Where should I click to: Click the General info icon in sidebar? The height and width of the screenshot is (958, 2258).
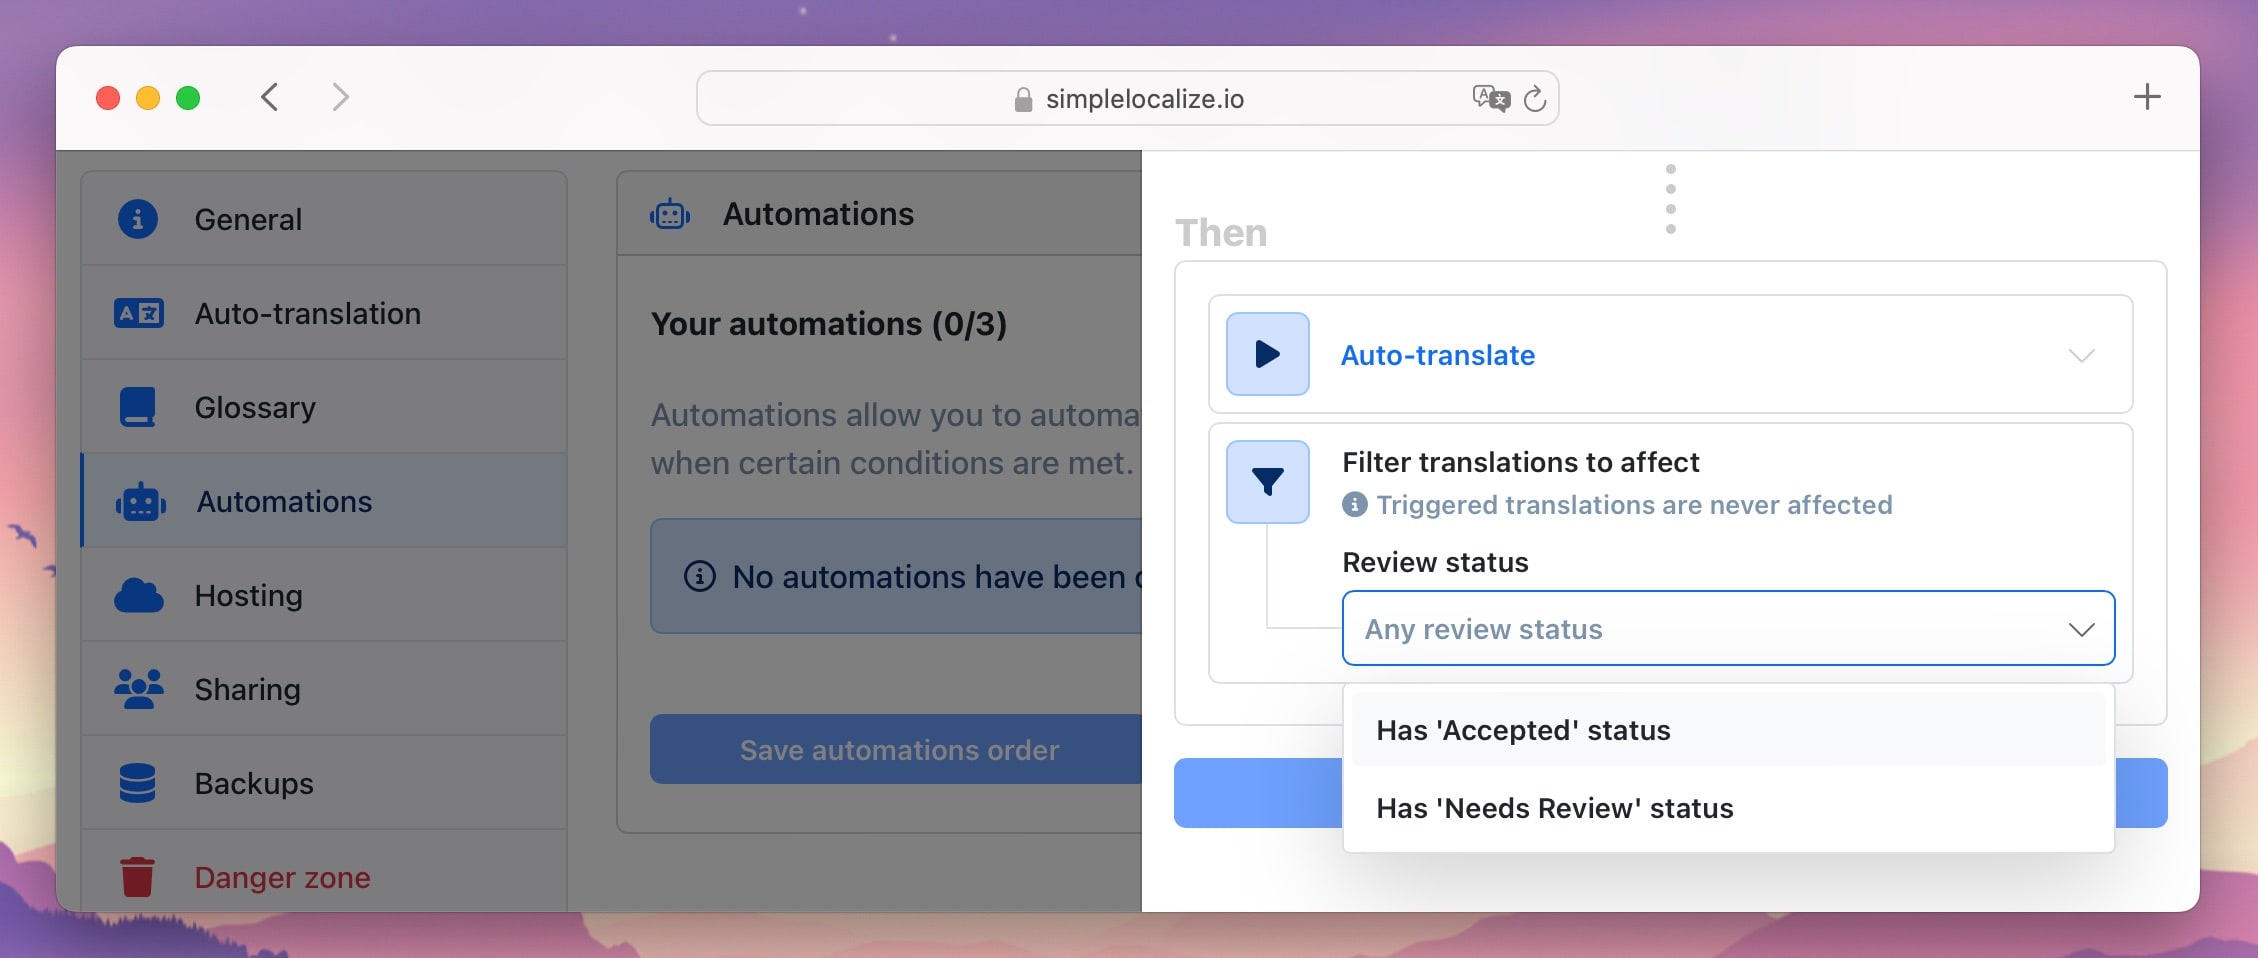pyautogui.click(x=138, y=219)
